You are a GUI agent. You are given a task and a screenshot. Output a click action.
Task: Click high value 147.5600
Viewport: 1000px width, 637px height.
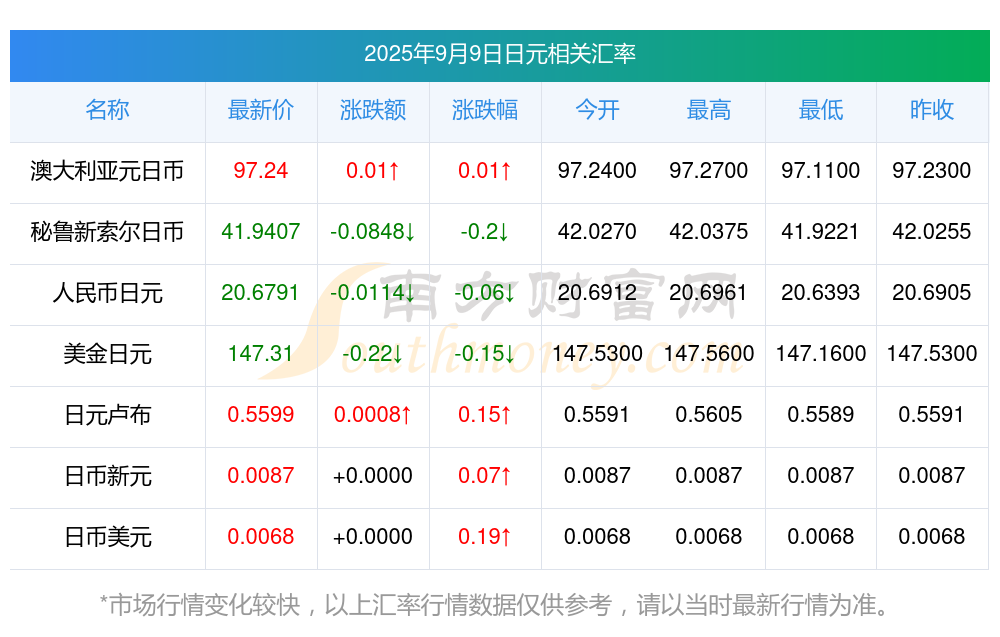(x=709, y=353)
